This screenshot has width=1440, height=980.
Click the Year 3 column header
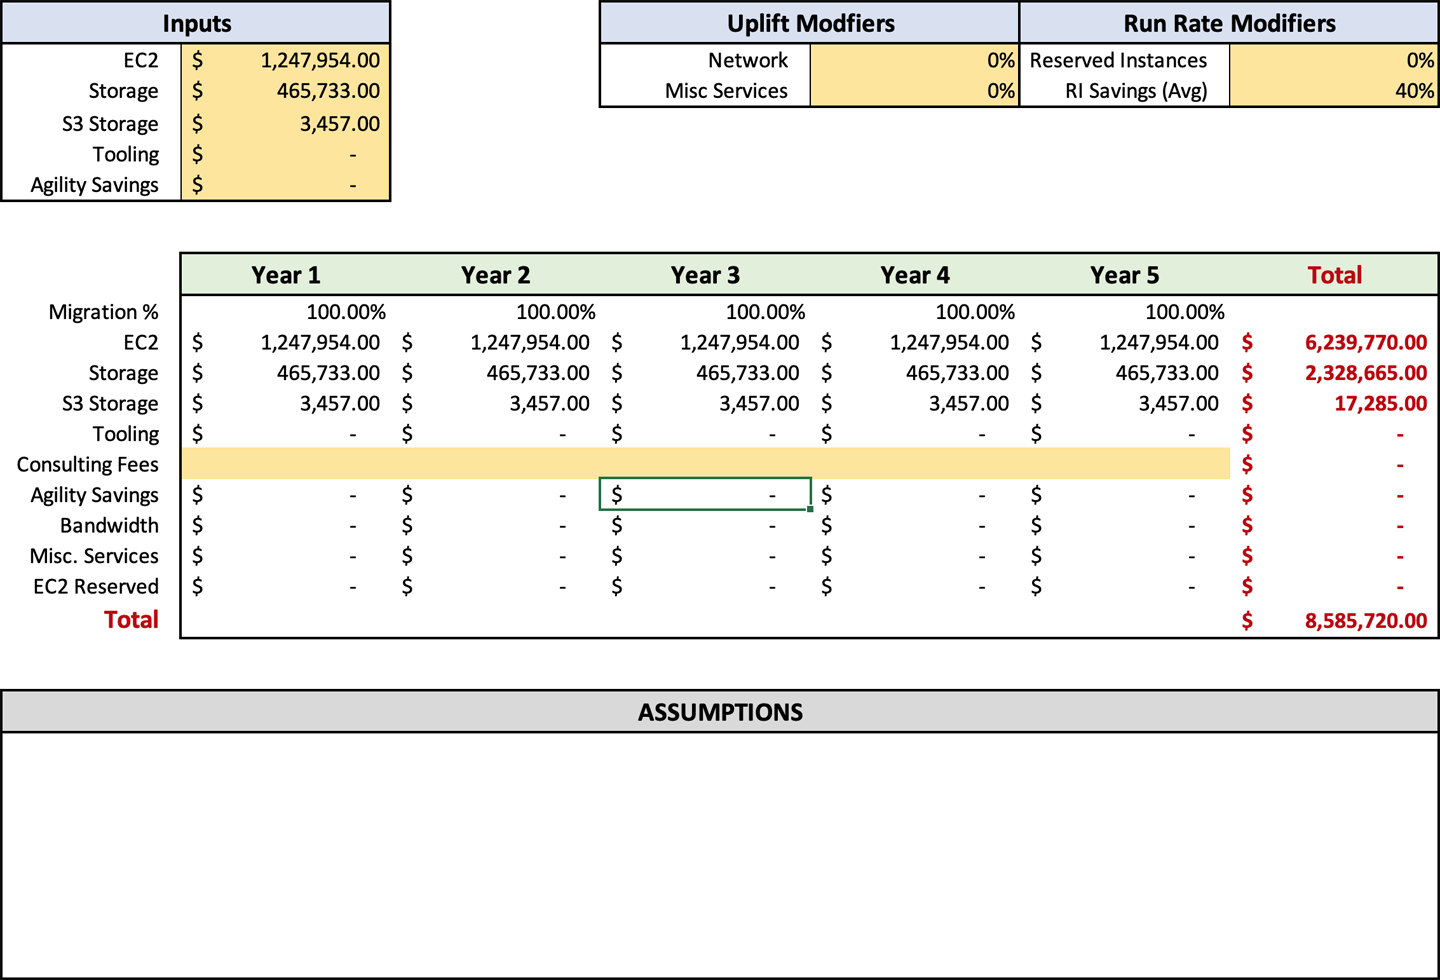pos(705,275)
